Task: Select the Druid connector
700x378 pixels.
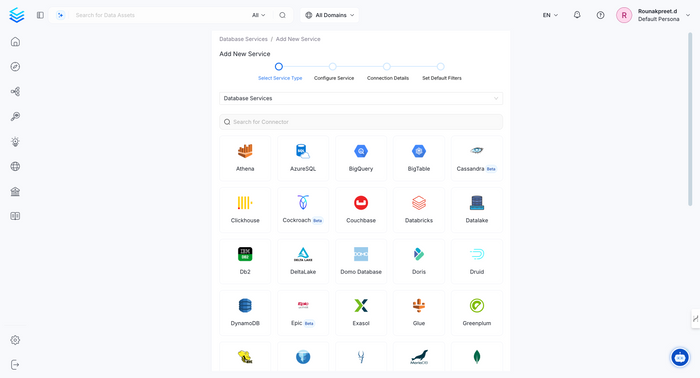Action: [477, 262]
